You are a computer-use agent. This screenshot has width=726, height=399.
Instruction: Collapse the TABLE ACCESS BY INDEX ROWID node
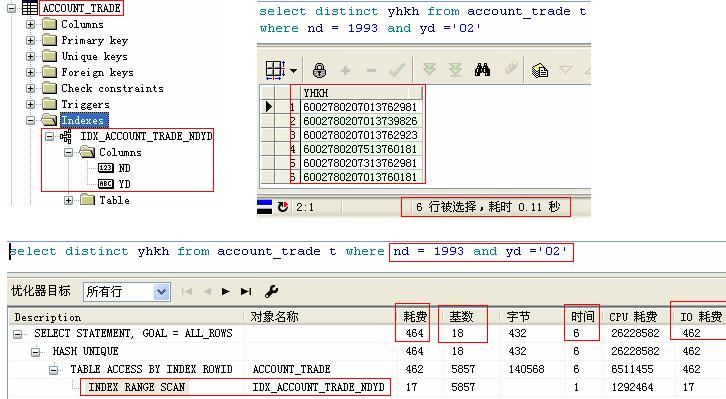pyautogui.click(x=54, y=370)
